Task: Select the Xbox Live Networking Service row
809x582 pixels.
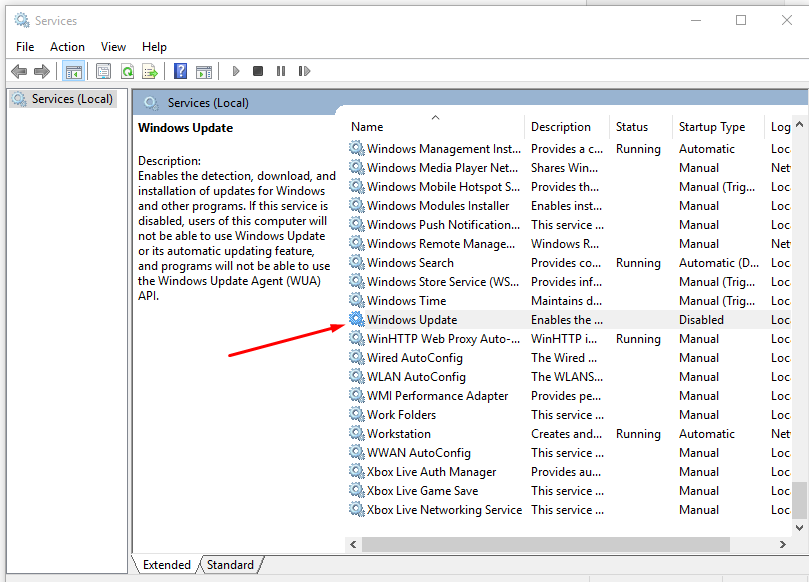Action: (570, 510)
